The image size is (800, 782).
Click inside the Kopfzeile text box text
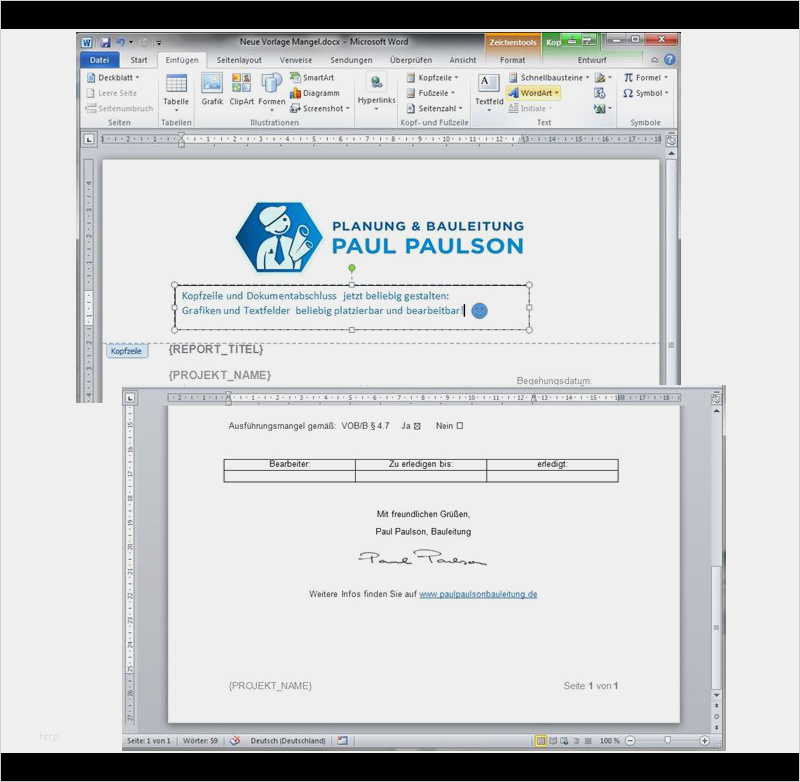click(322, 303)
